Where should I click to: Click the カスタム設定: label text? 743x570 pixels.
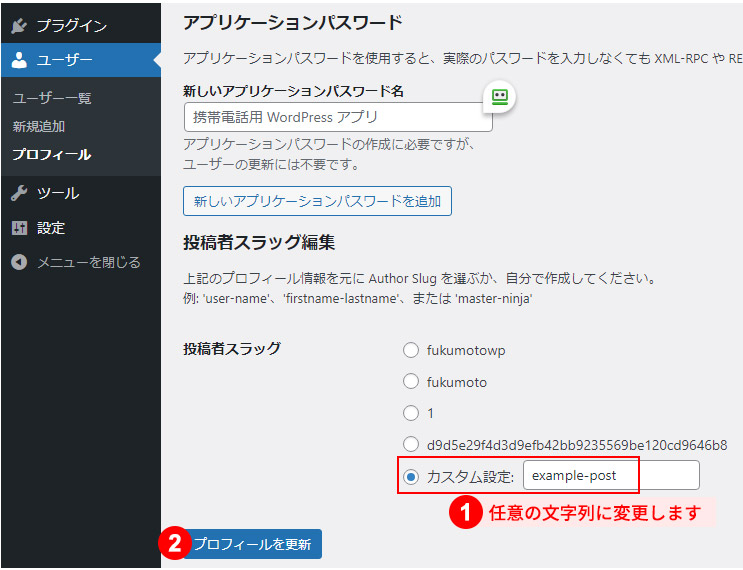(x=471, y=476)
